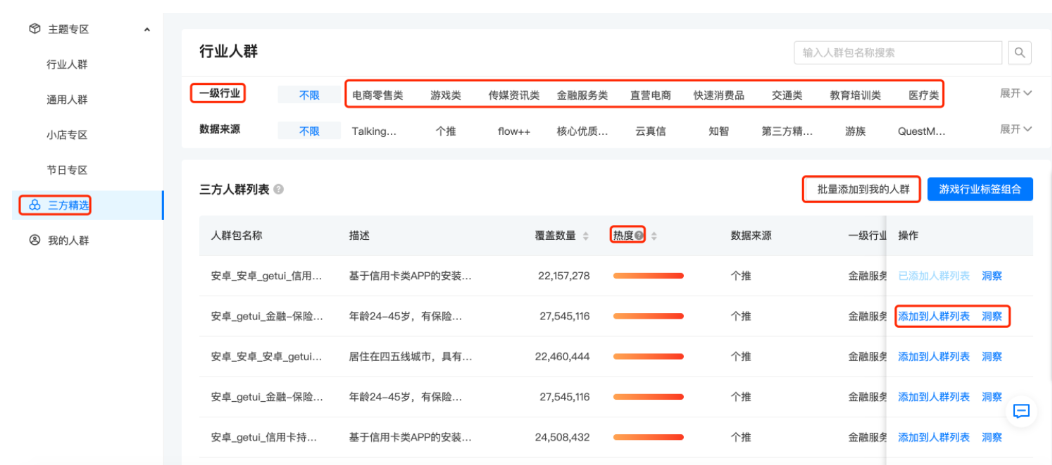Select 不限 for 数据来源
Viewport: 1052px width, 465px height.
(309, 131)
